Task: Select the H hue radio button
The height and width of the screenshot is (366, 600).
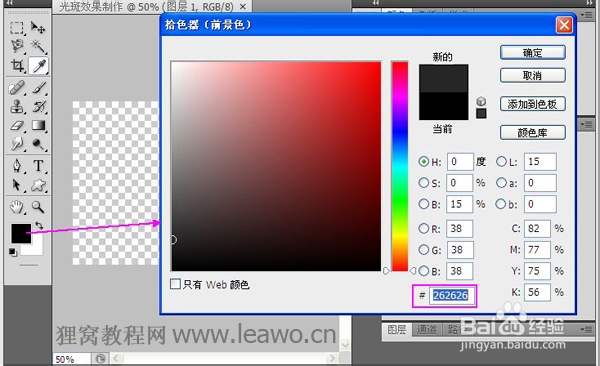Action: click(x=424, y=162)
